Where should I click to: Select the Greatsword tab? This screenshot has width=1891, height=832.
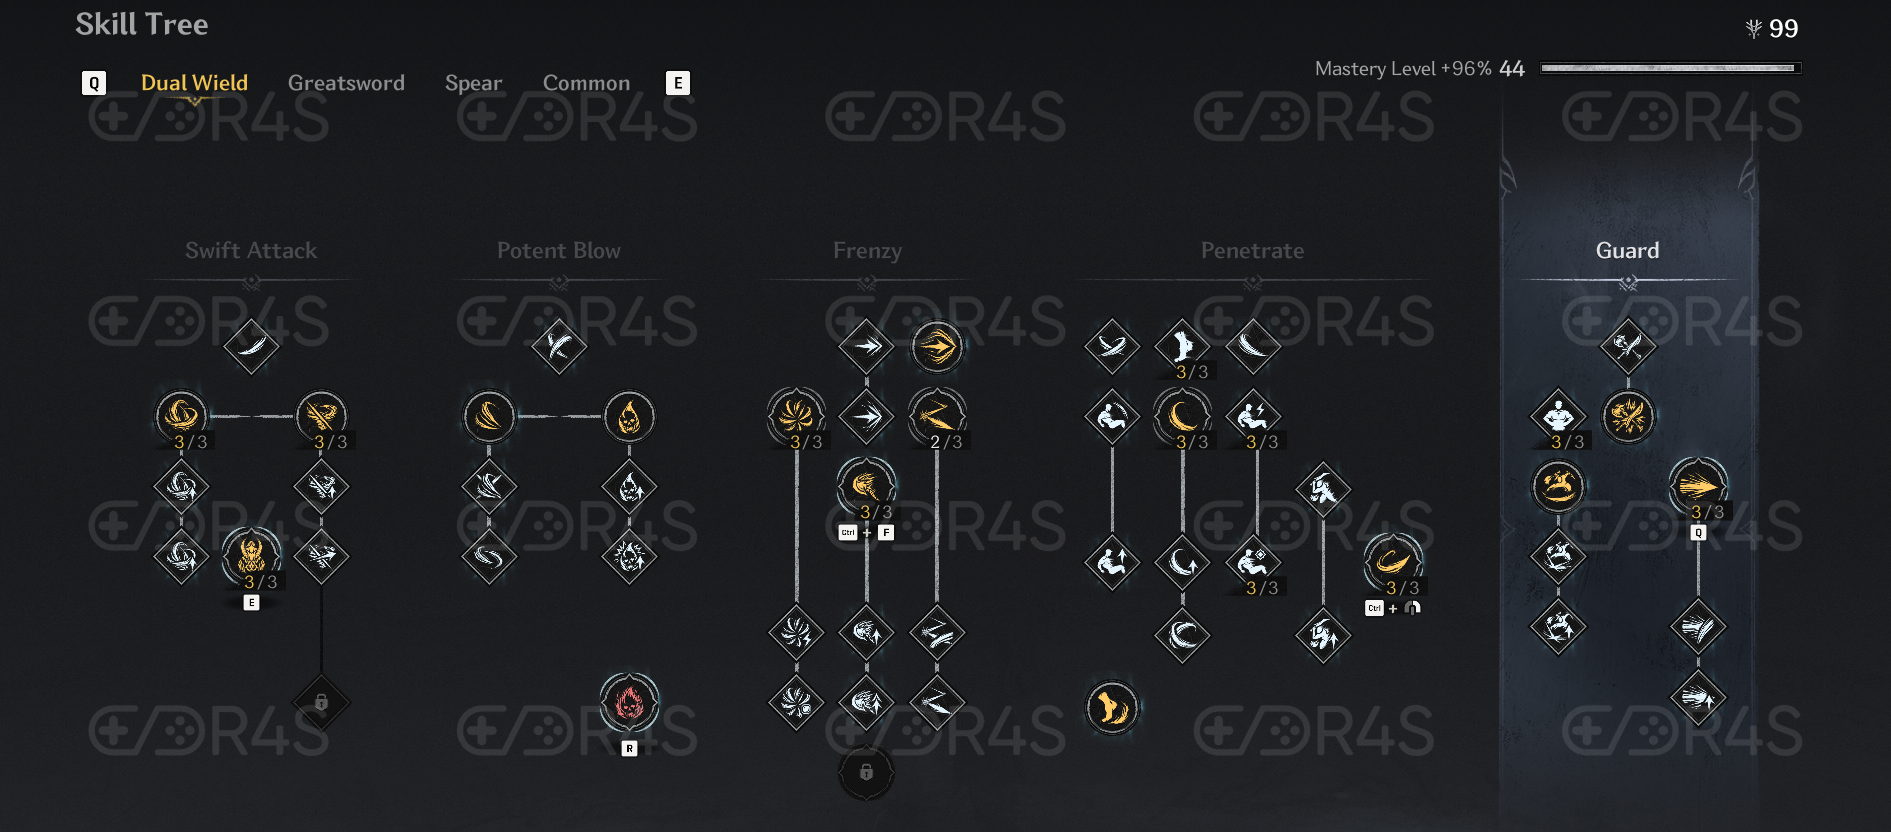346,83
